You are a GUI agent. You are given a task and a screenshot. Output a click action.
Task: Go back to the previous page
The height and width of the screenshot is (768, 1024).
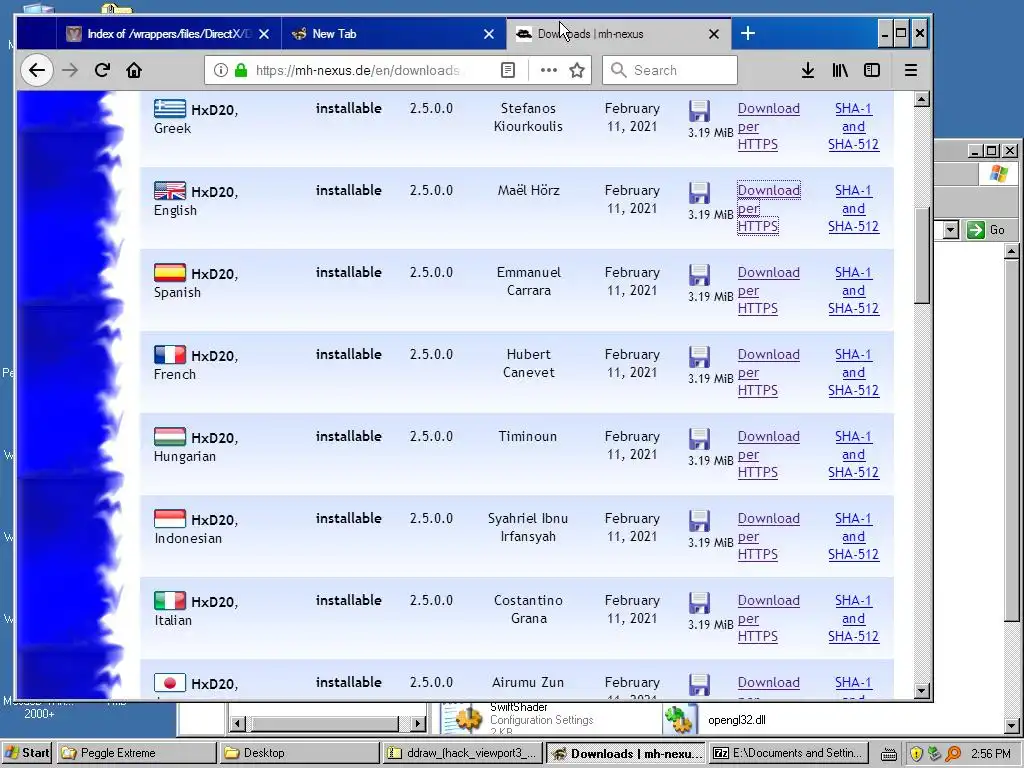tap(37, 70)
